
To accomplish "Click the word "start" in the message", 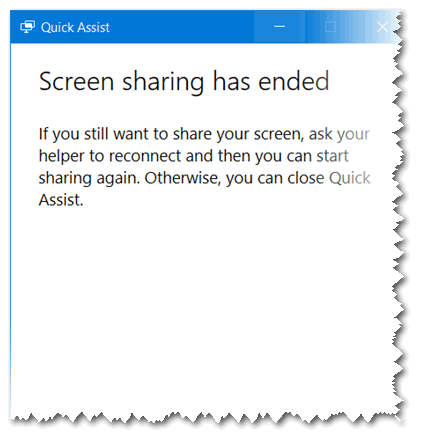I will [x=332, y=156].
